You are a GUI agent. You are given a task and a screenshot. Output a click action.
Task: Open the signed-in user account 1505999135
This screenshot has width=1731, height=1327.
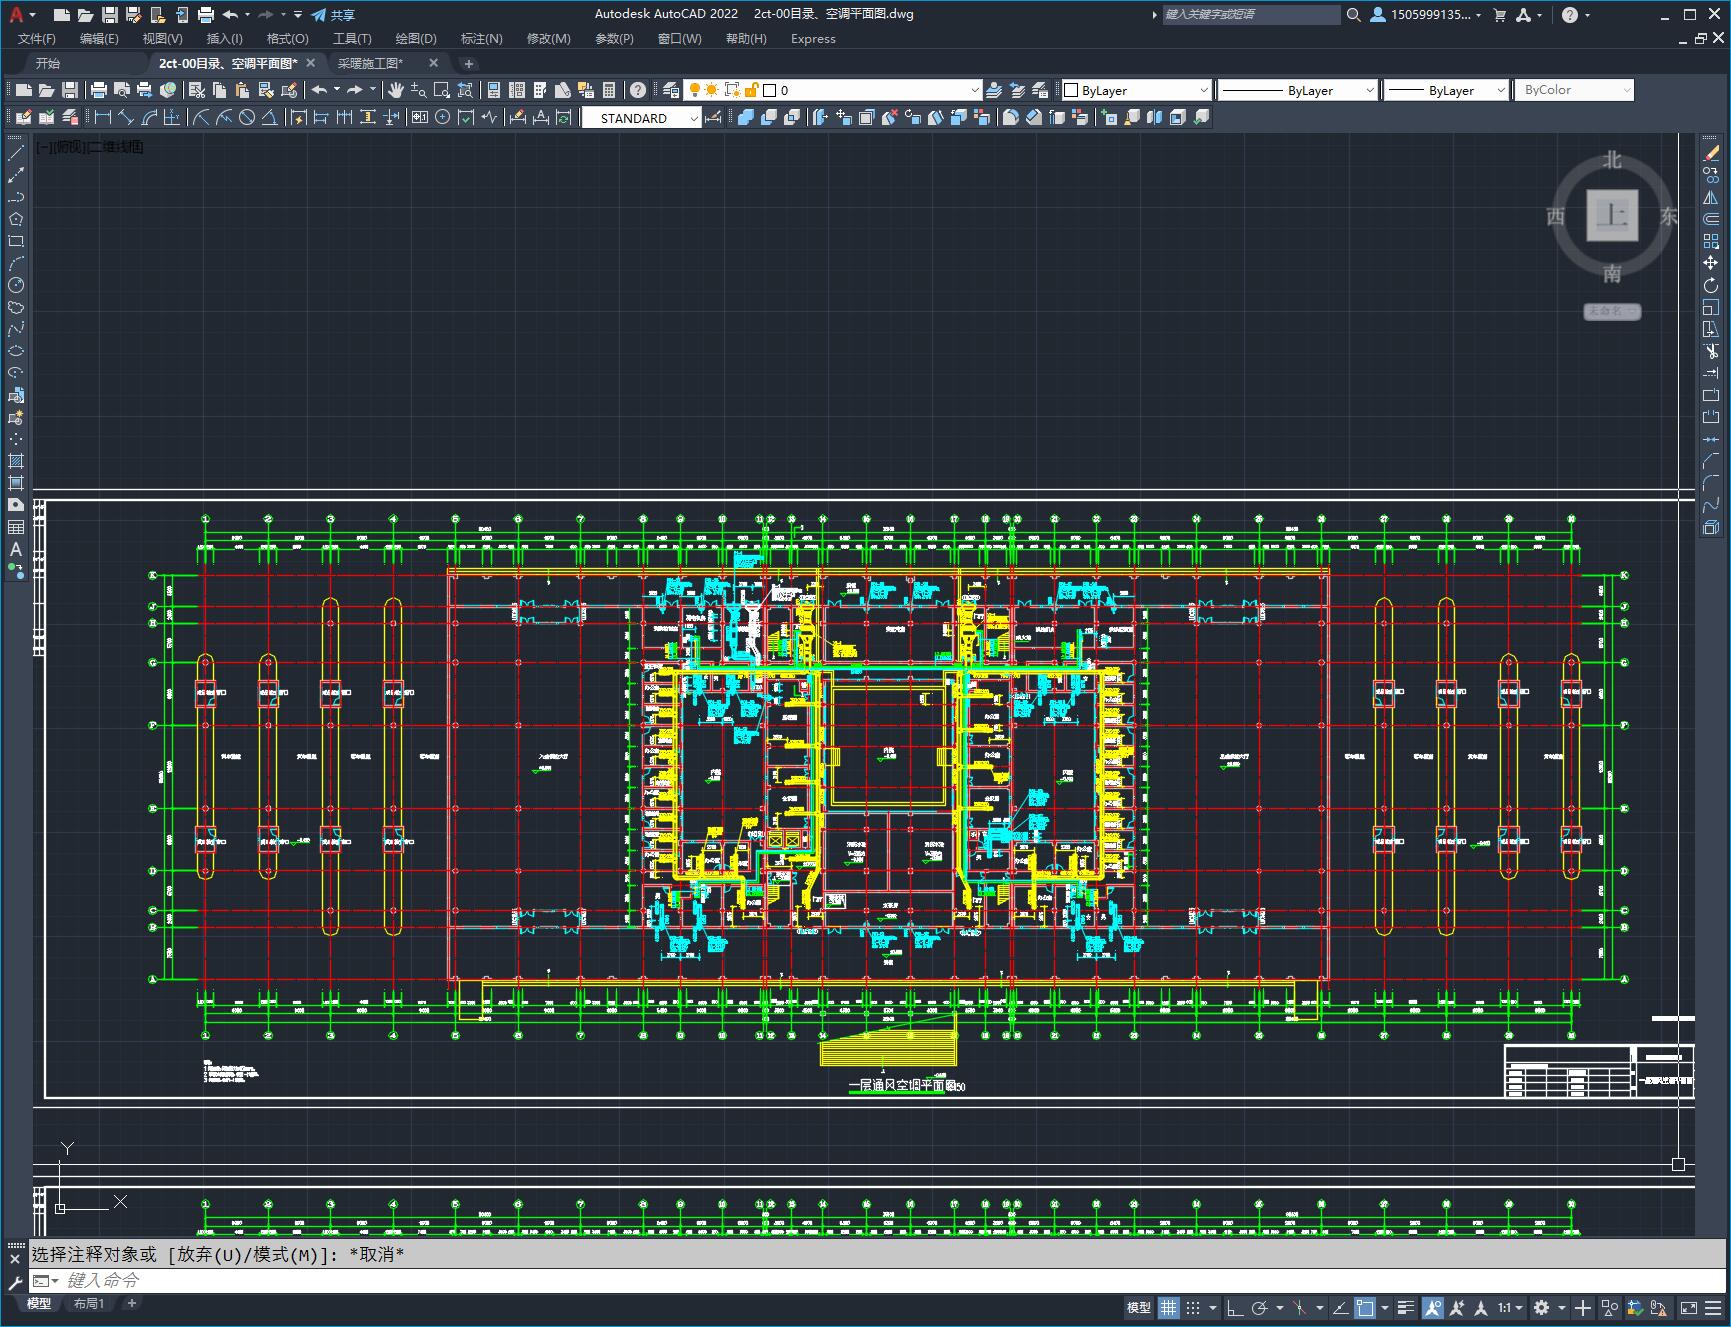1425,14
